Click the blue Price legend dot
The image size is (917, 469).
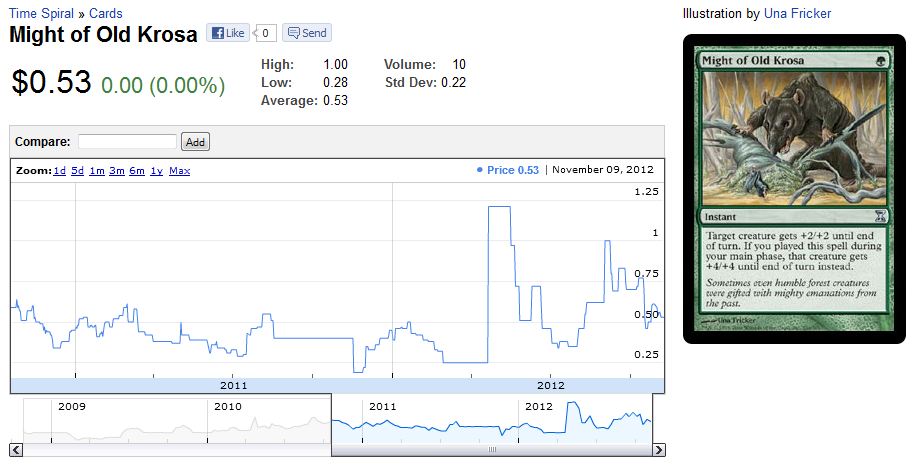[x=480, y=170]
